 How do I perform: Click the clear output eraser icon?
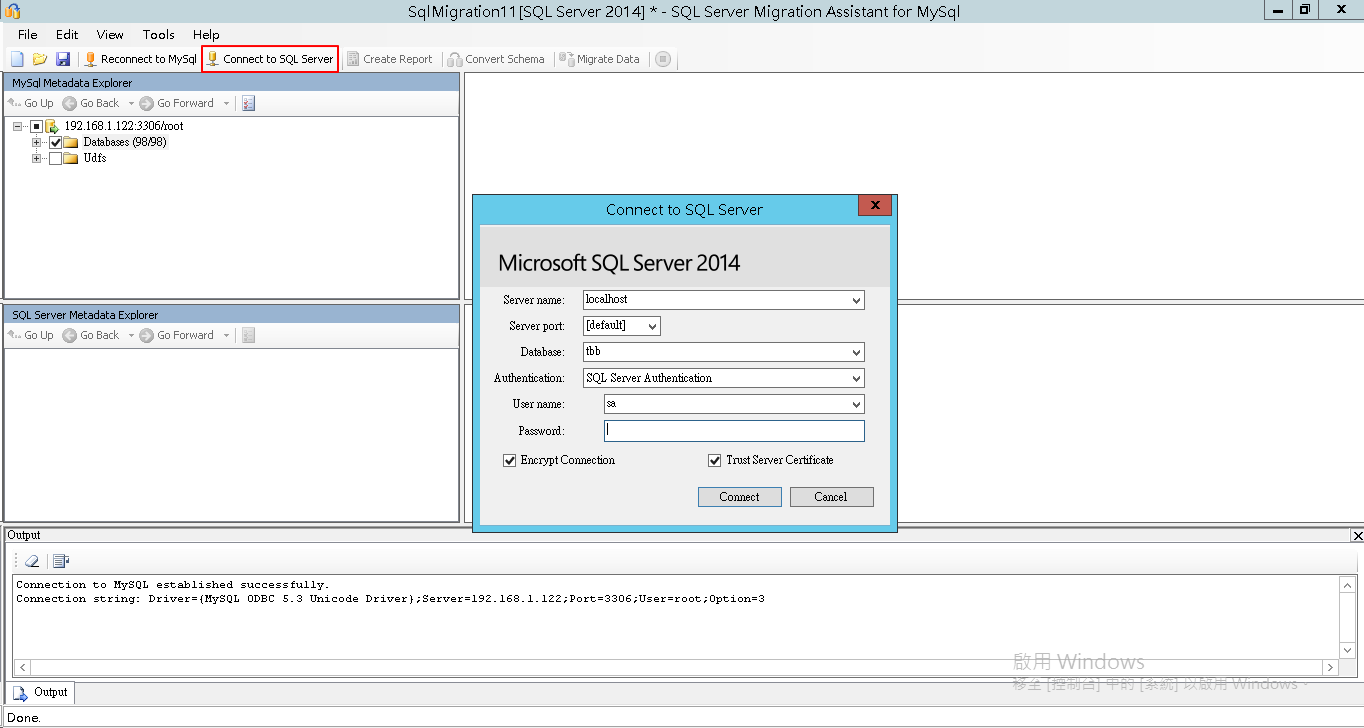pos(32,561)
